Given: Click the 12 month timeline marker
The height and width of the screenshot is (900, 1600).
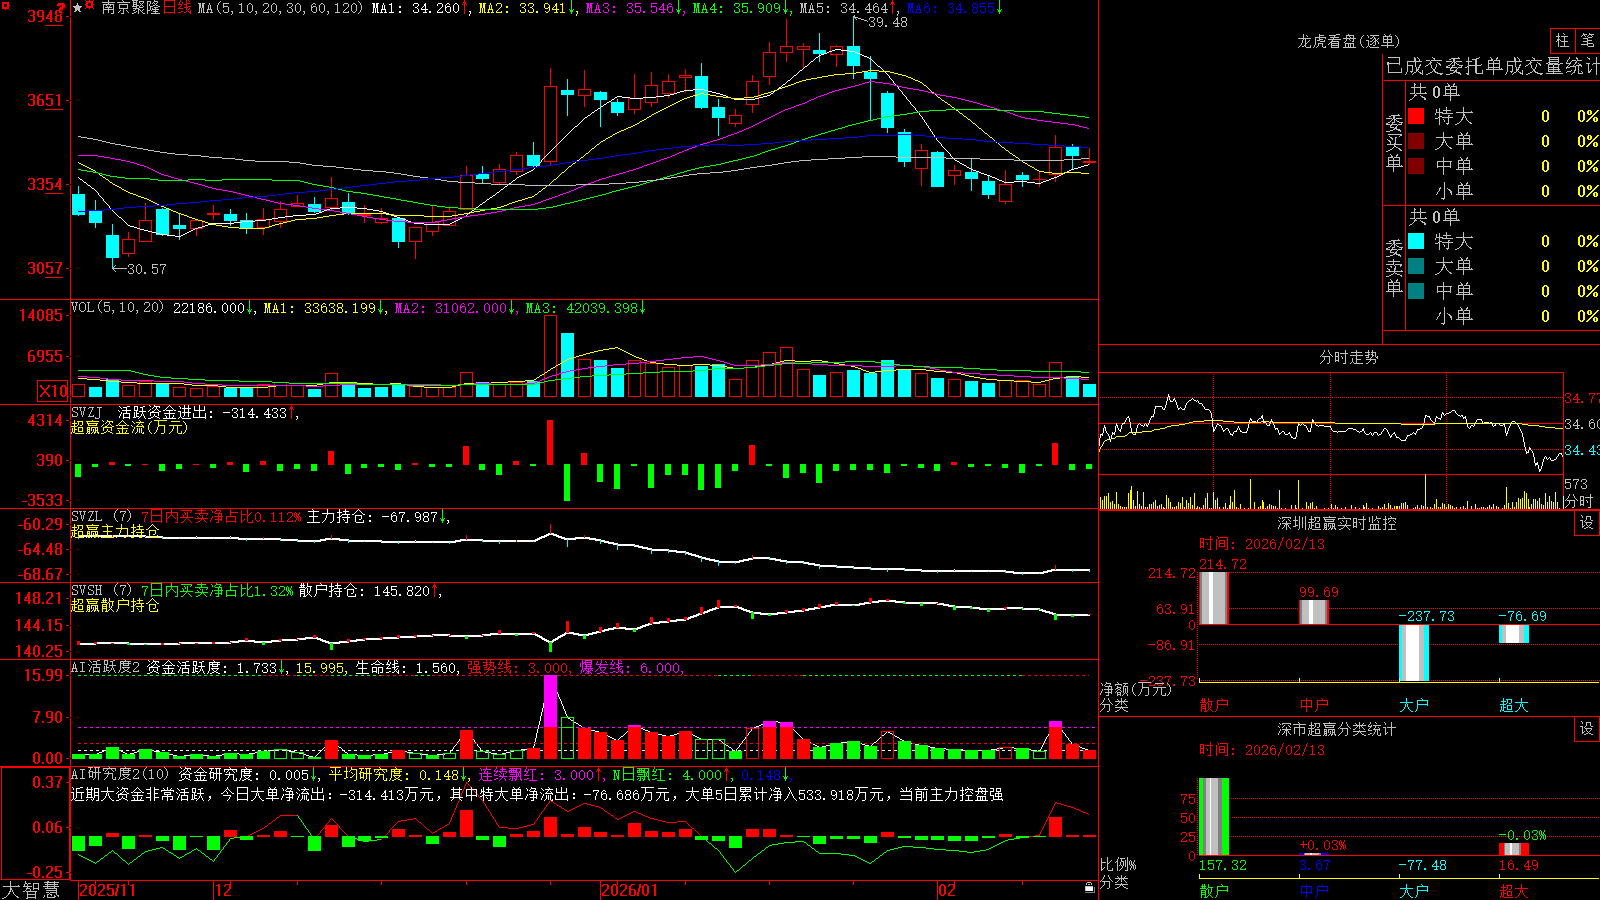Looking at the screenshot, I should [x=224, y=890].
